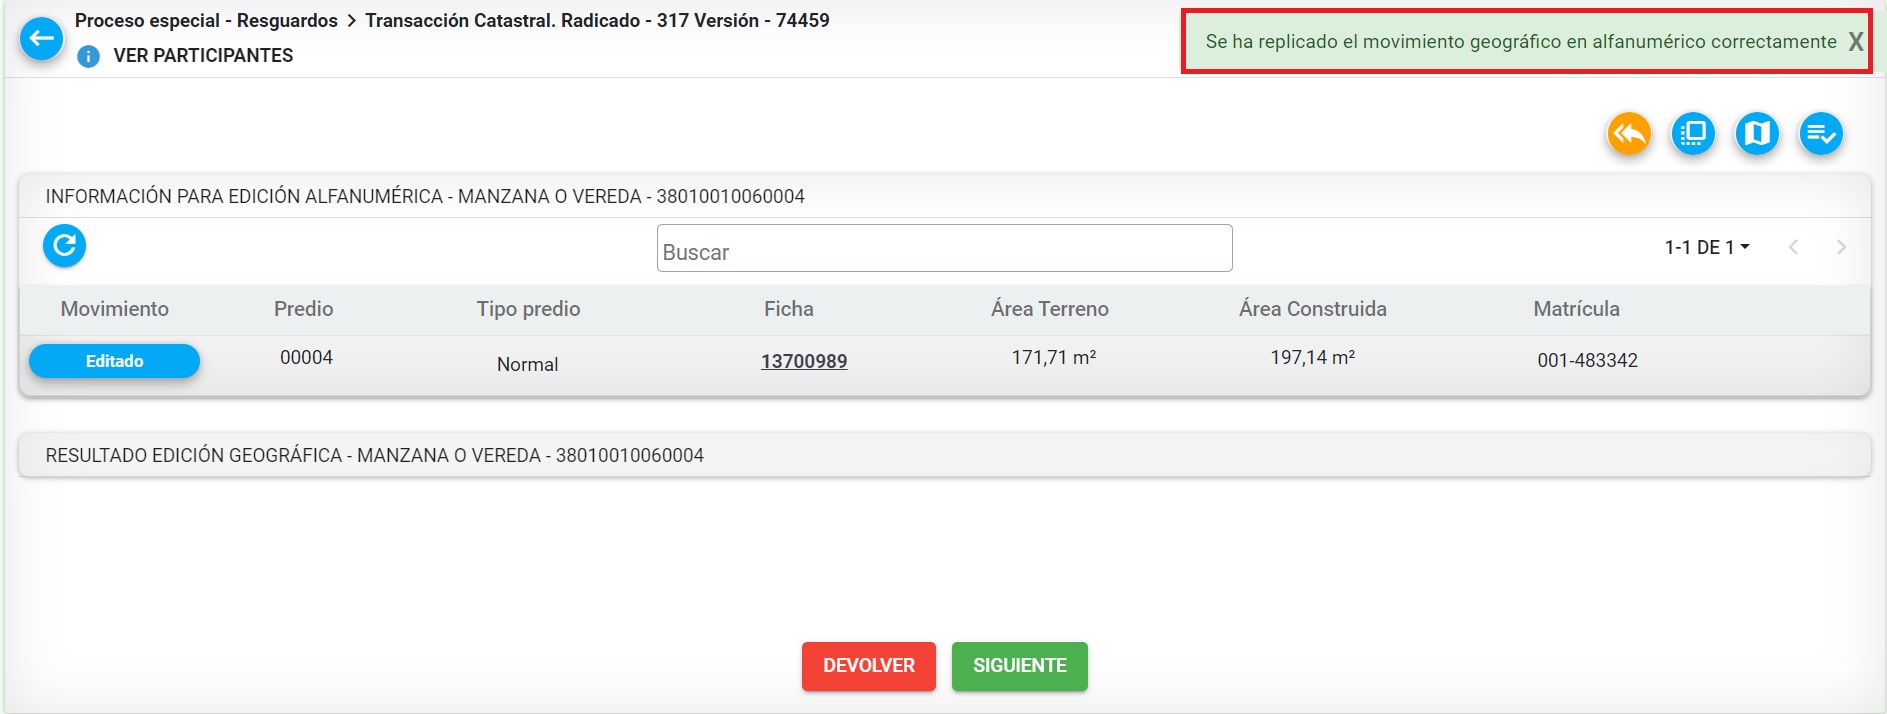The width and height of the screenshot is (1887, 714).
Task: Open the VER PARTICIPANTES info icon
Action: pyautogui.click(x=88, y=56)
